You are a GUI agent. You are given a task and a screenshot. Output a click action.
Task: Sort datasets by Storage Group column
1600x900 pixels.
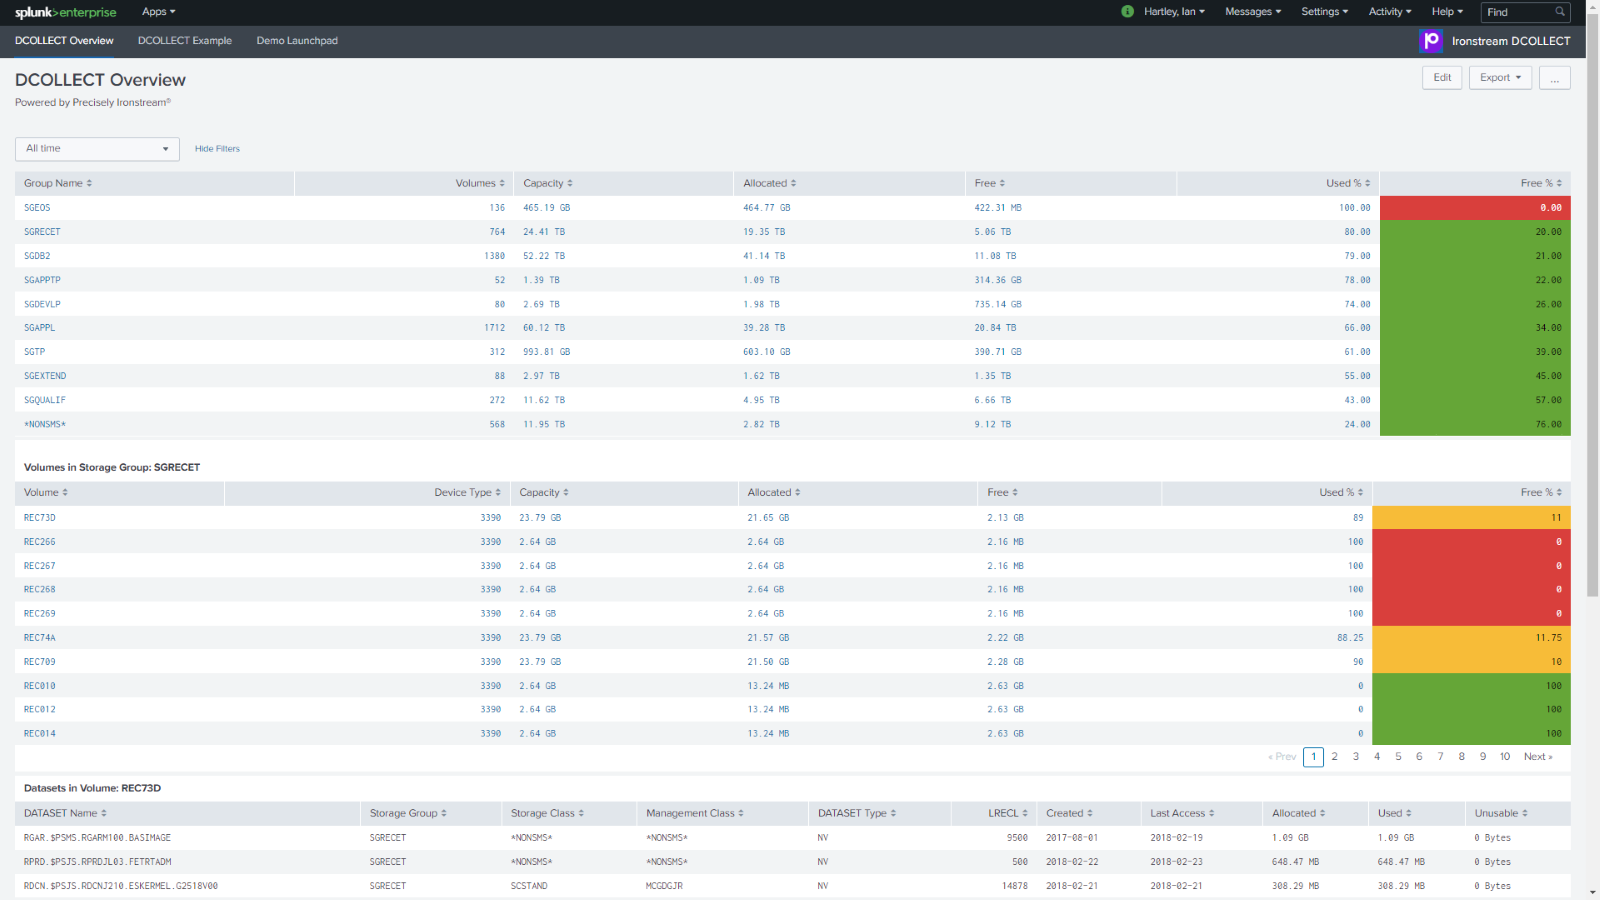(x=408, y=813)
